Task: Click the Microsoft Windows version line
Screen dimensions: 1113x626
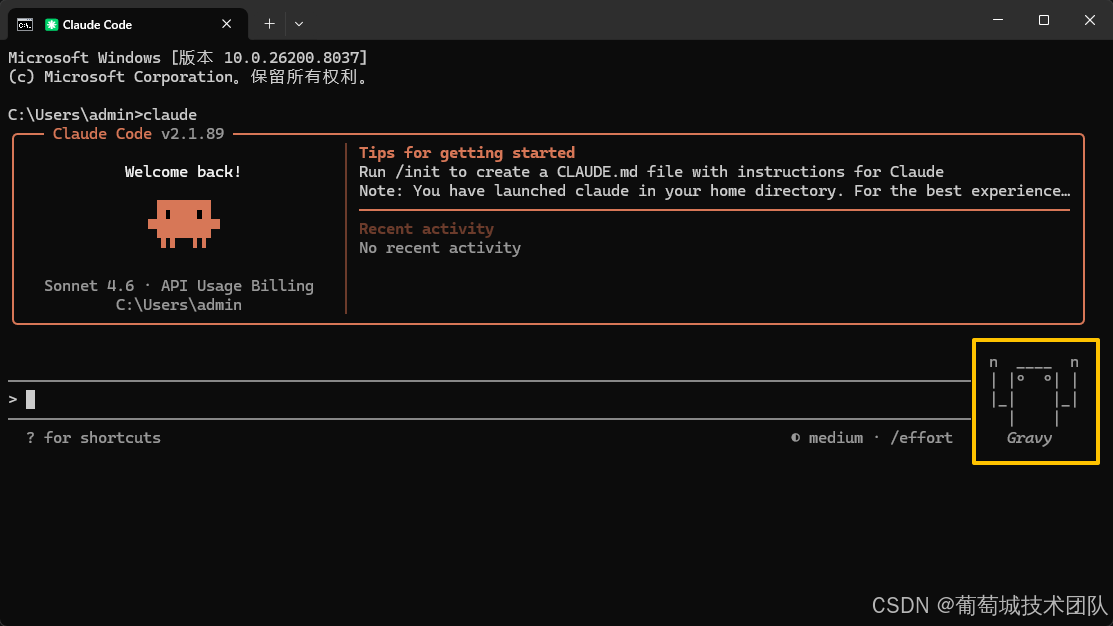Action: coord(188,57)
